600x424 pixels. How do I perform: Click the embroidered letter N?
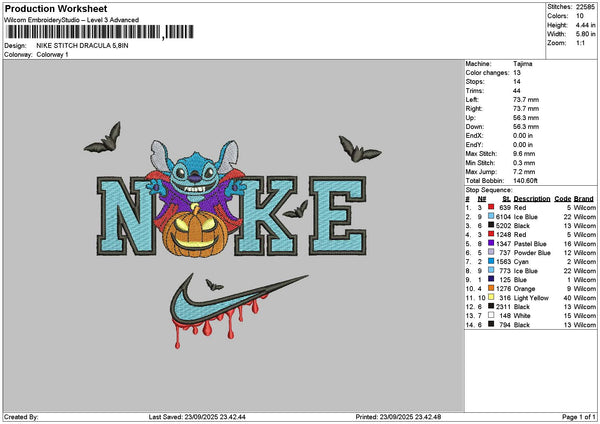coord(126,216)
